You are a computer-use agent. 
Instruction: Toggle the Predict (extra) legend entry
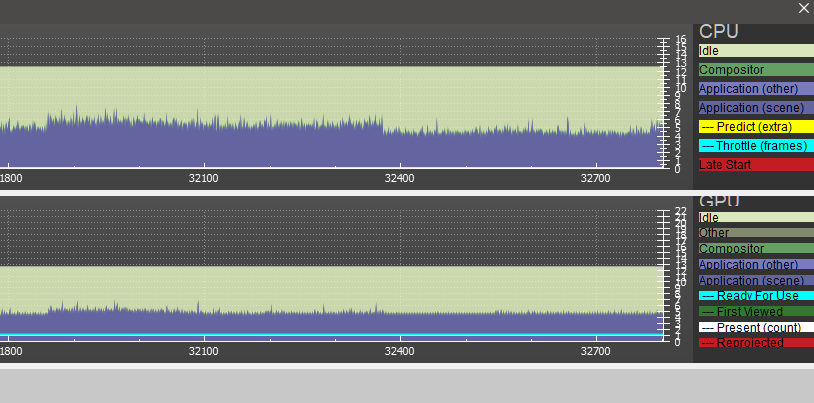(x=756, y=127)
